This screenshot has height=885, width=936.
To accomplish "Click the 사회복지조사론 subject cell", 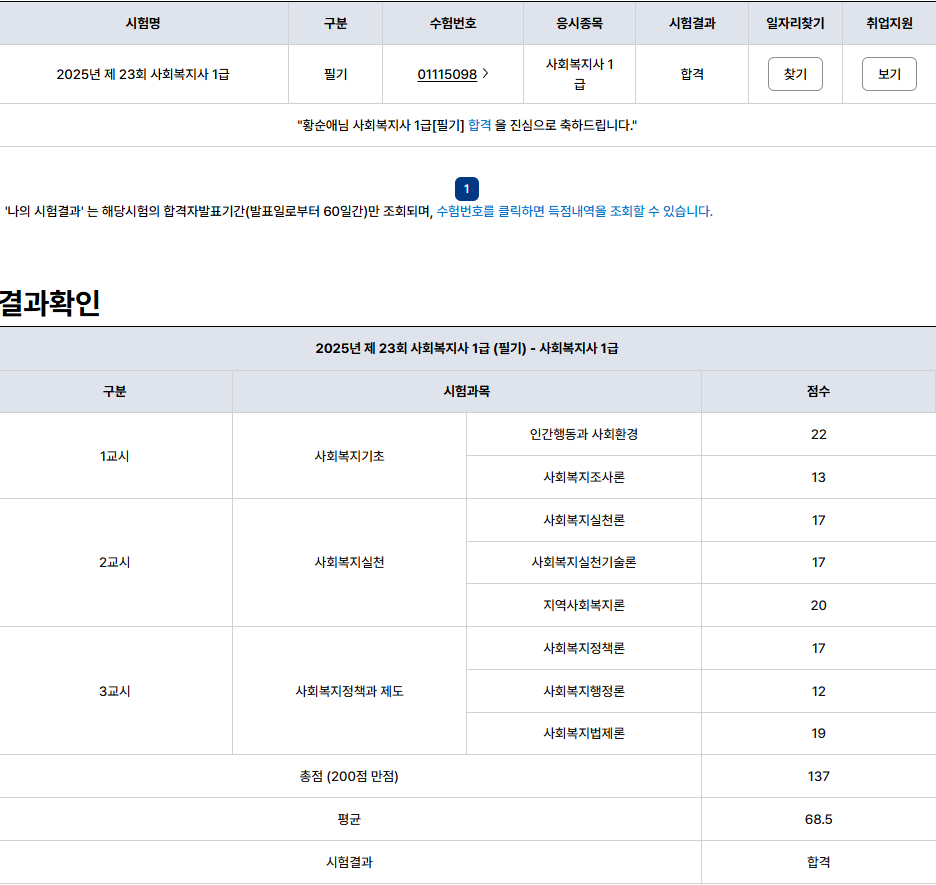I will [584, 477].
